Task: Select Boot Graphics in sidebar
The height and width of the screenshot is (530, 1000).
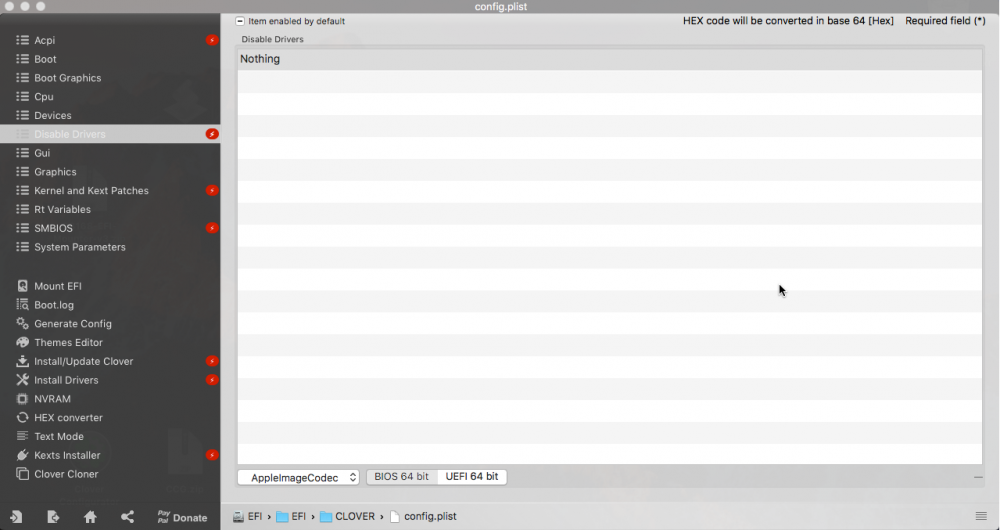Action: (x=68, y=78)
